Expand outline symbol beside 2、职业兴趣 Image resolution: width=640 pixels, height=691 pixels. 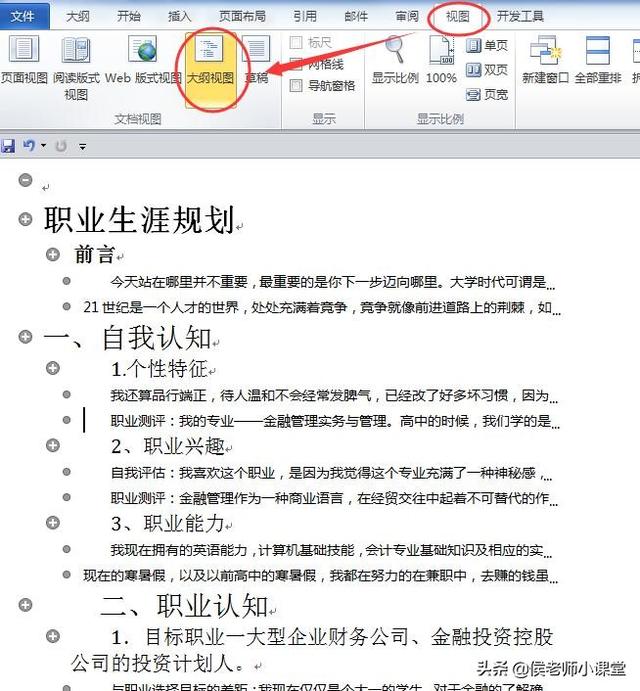click(x=53, y=446)
